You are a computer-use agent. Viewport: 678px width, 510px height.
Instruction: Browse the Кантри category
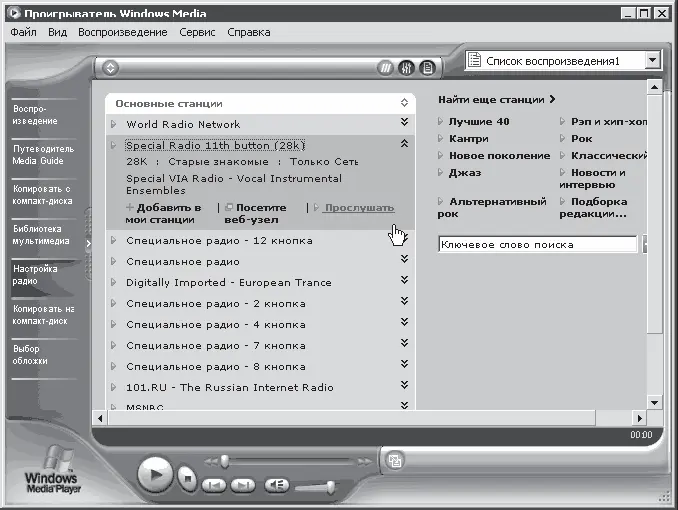469,139
